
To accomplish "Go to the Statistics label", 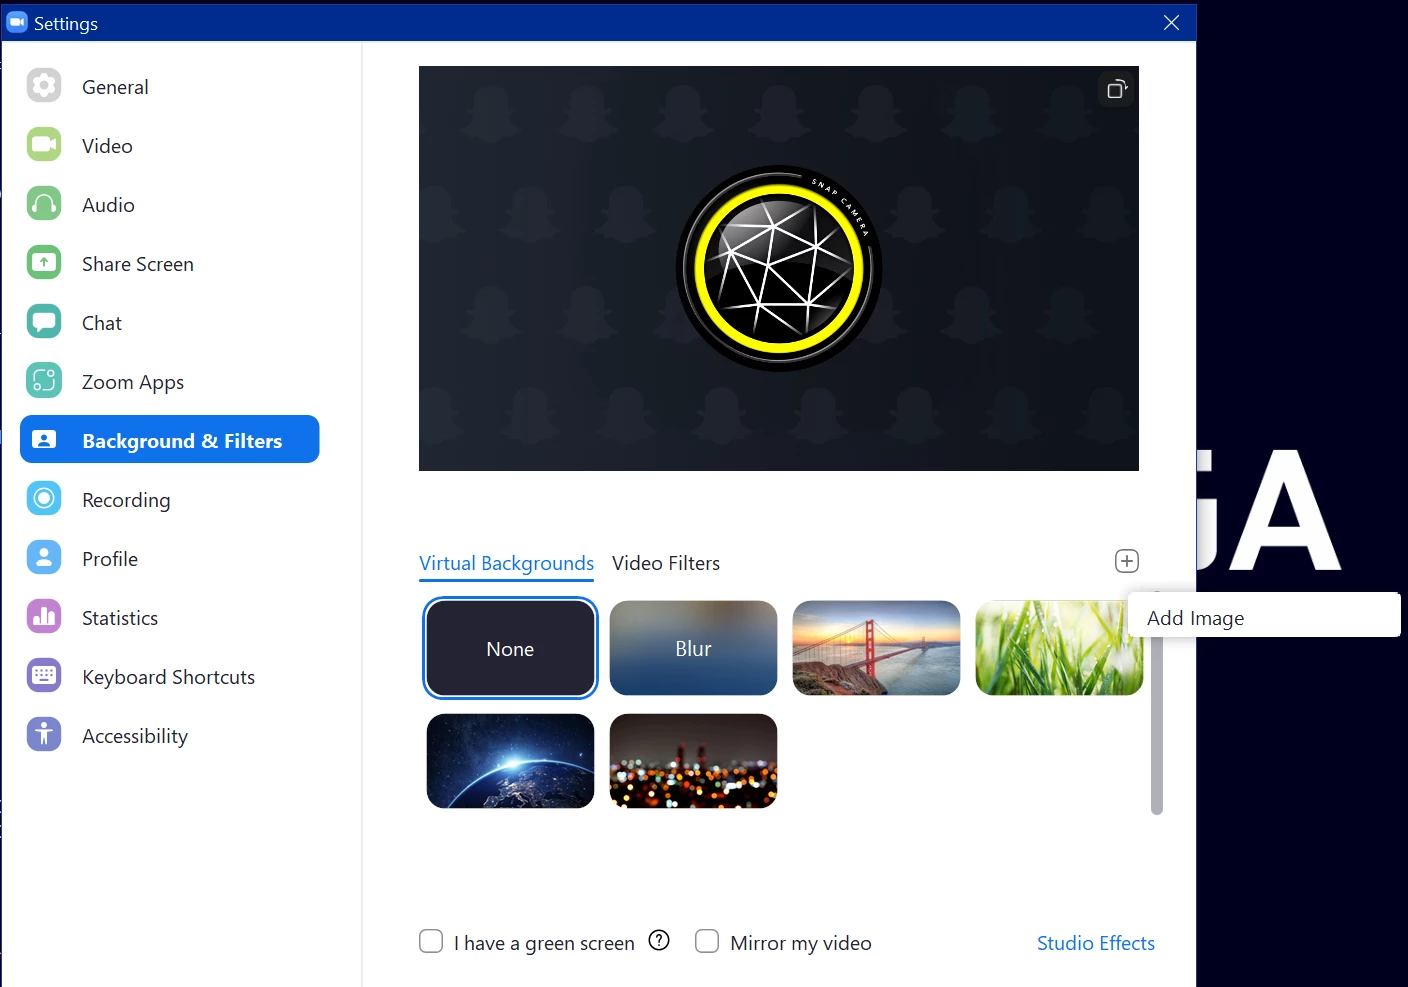I will (x=120, y=618).
